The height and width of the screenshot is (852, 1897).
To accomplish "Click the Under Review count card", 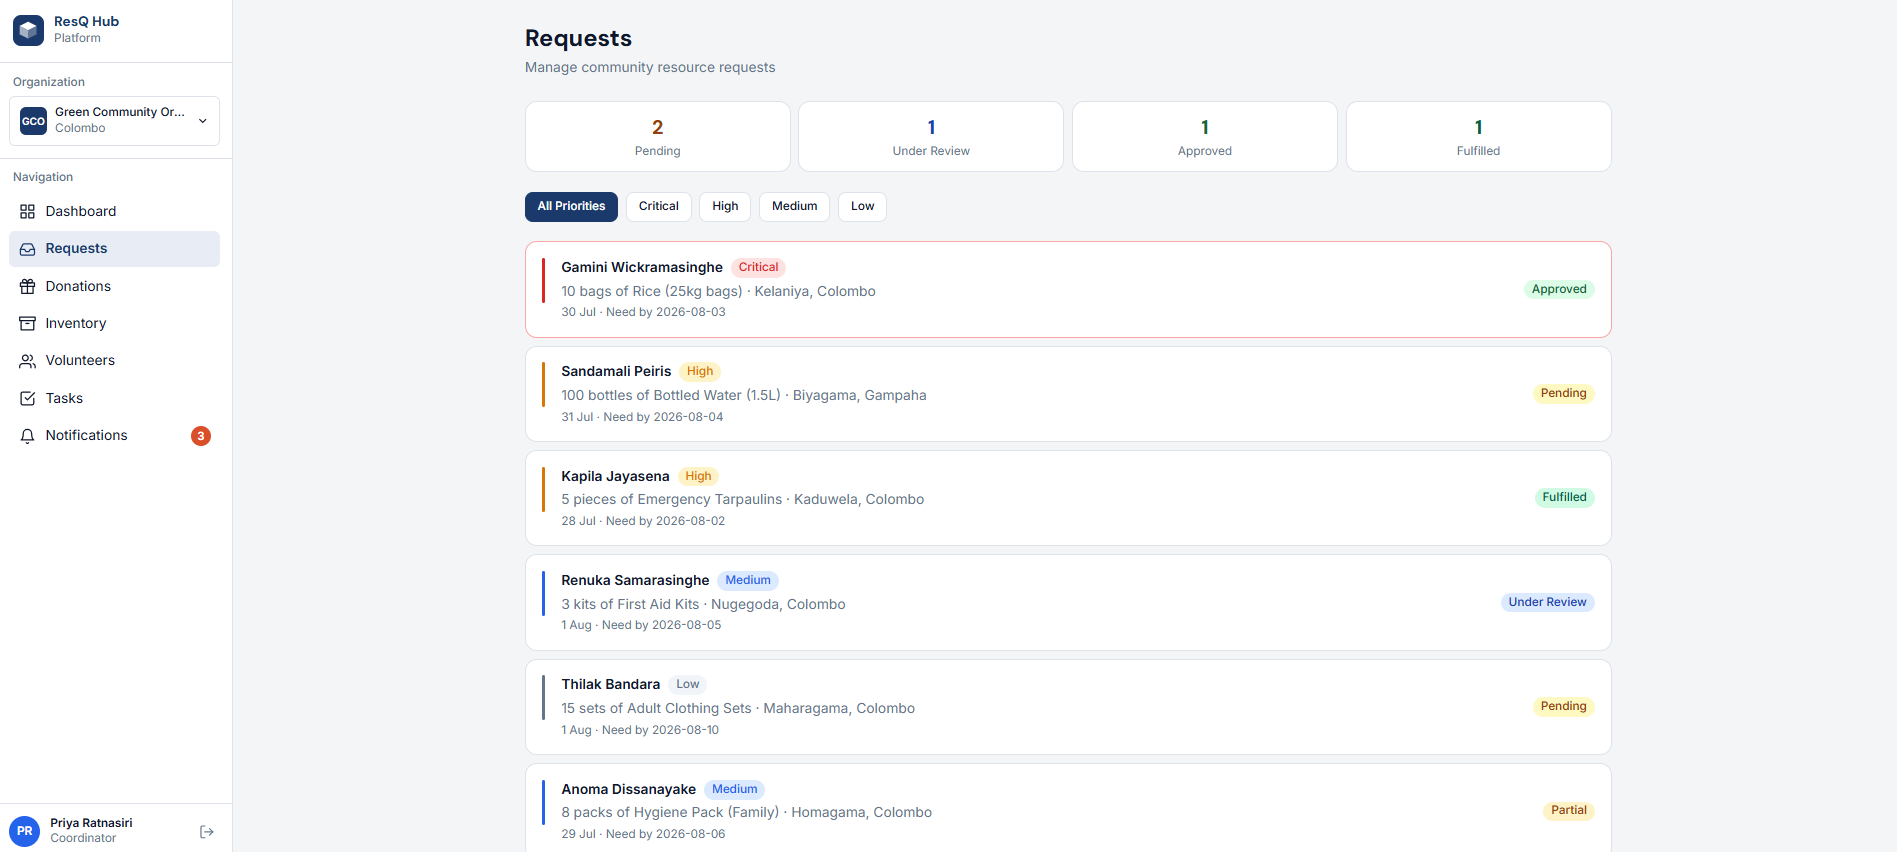I will [x=931, y=137].
